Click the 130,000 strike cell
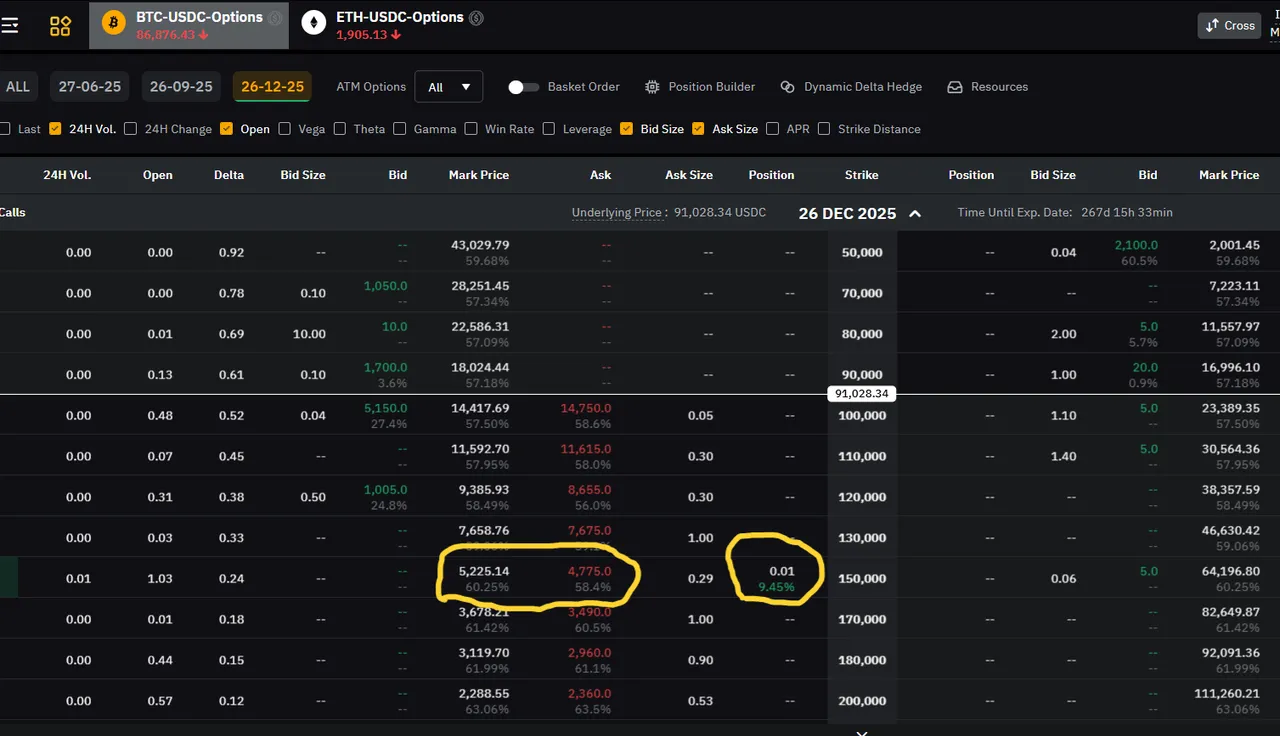Viewport: 1280px width, 736px height. click(x=861, y=538)
